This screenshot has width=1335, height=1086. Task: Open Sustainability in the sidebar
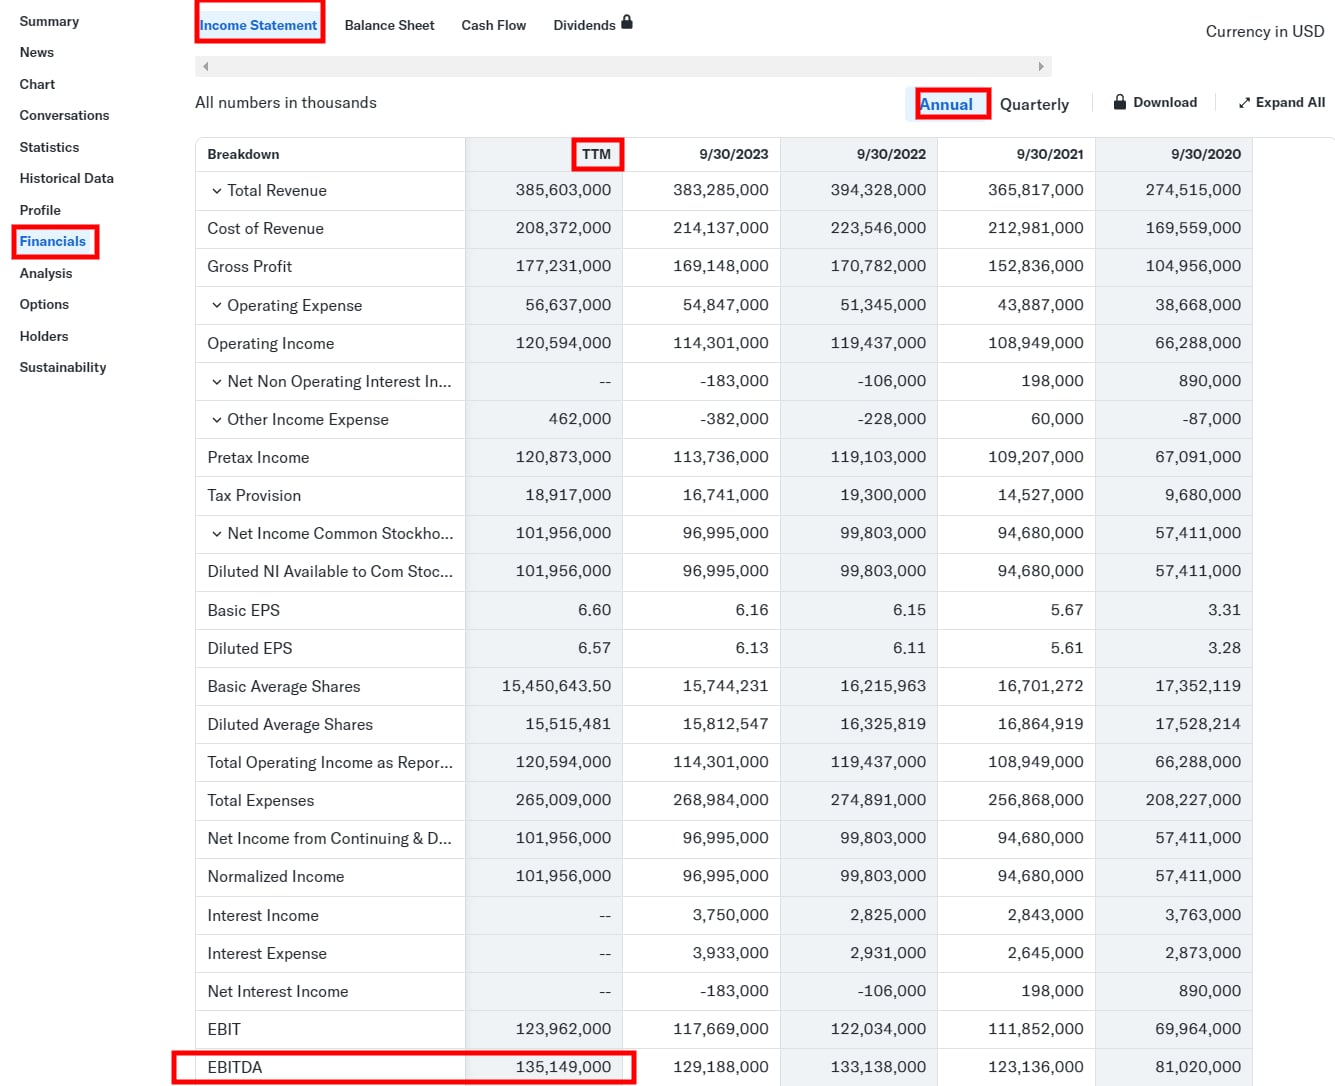click(63, 367)
